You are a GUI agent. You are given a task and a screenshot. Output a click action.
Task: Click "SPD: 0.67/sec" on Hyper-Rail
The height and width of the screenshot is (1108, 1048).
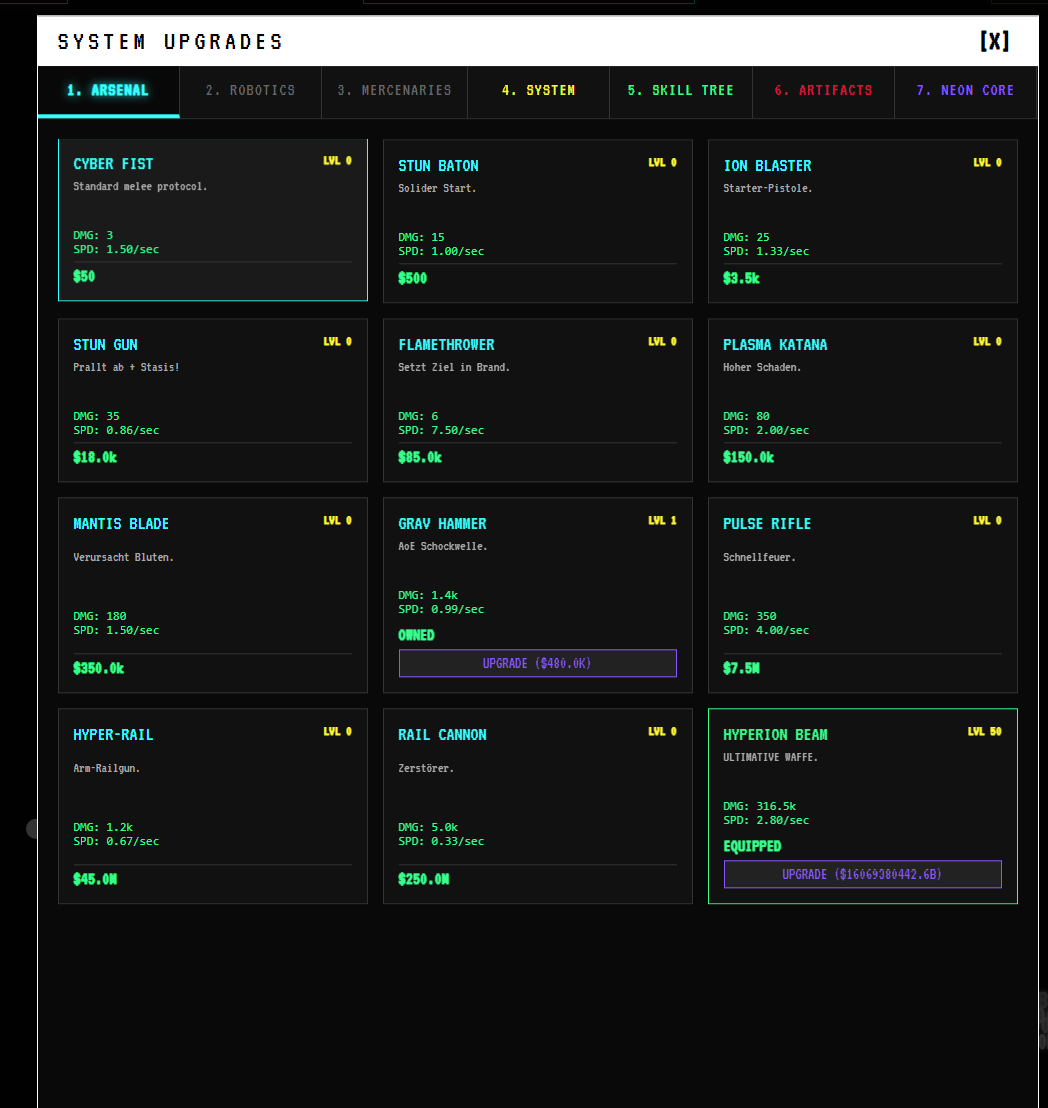pyautogui.click(x=116, y=842)
